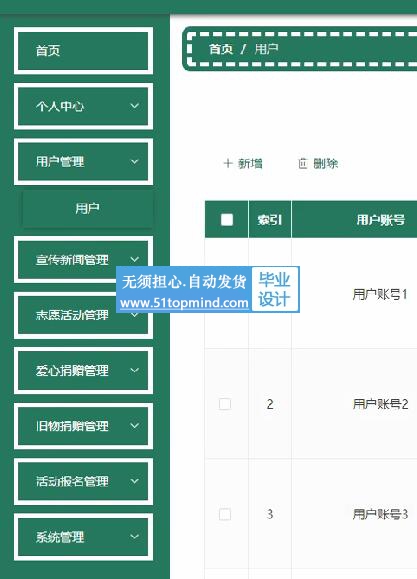This screenshot has width=417, height=579.
Task: Click the 用户账号 column header
Action: pyautogui.click(x=380, y=220)
